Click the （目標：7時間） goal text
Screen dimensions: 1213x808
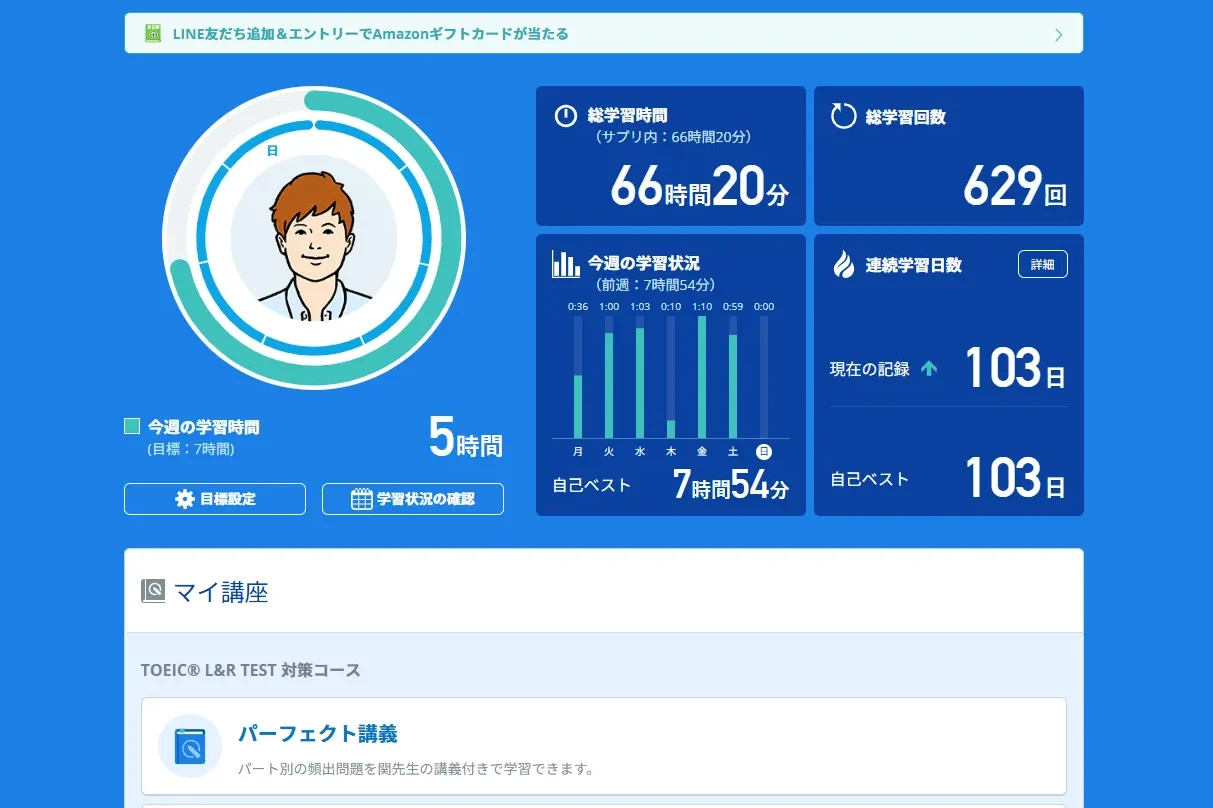[191, 450]
